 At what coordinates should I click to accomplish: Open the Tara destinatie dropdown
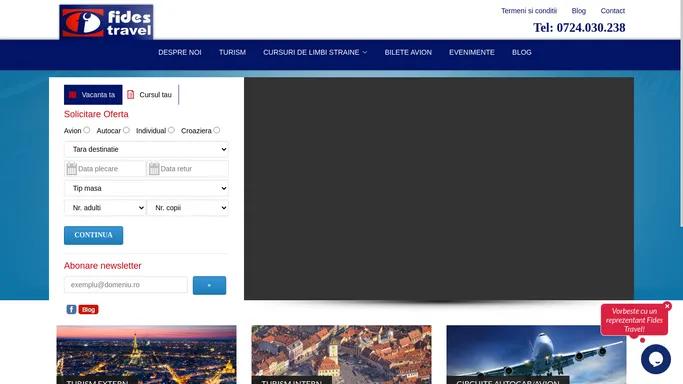click(x=146, y=149)
